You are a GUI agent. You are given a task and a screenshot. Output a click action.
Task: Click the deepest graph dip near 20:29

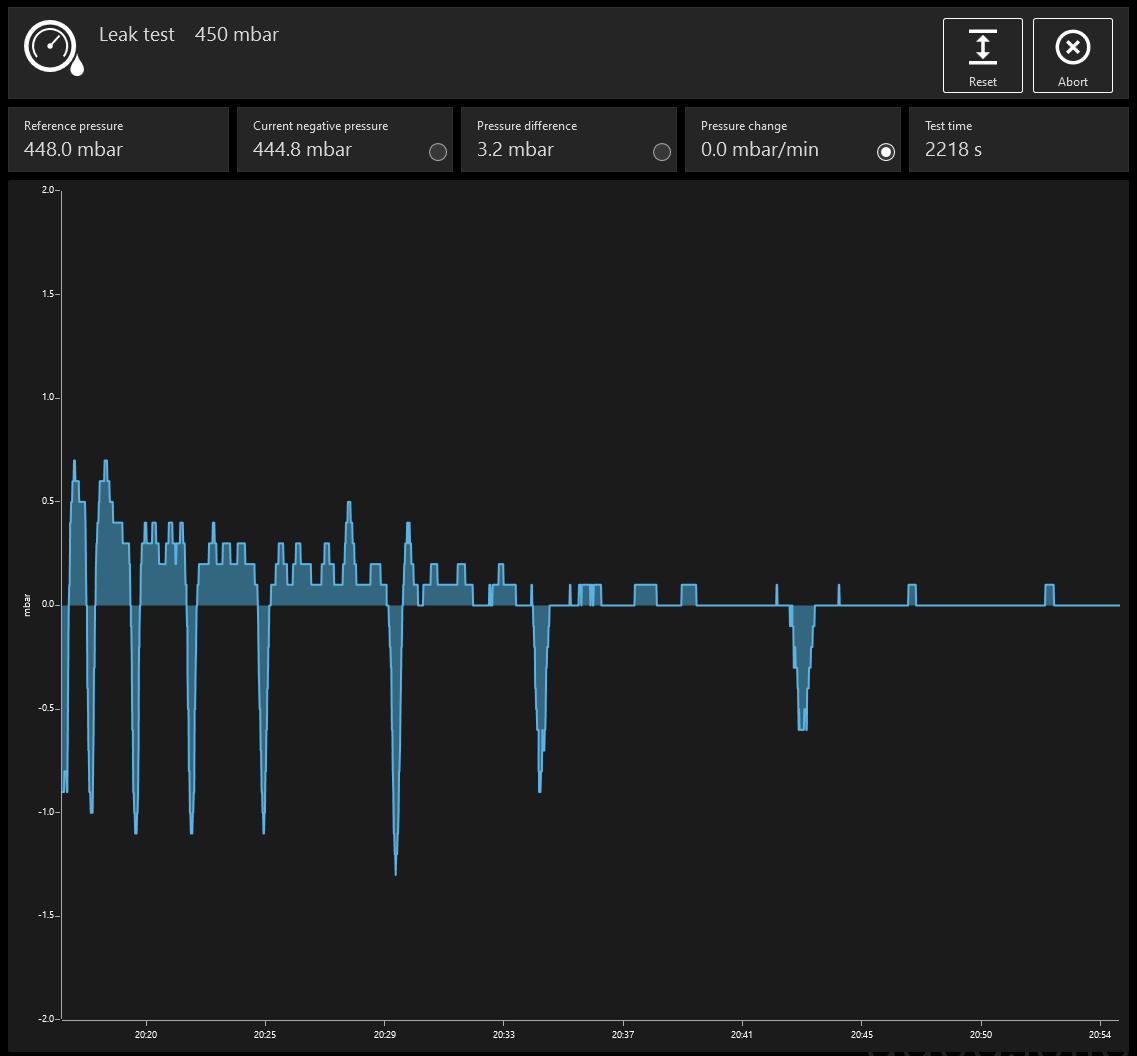pos(396,870)
